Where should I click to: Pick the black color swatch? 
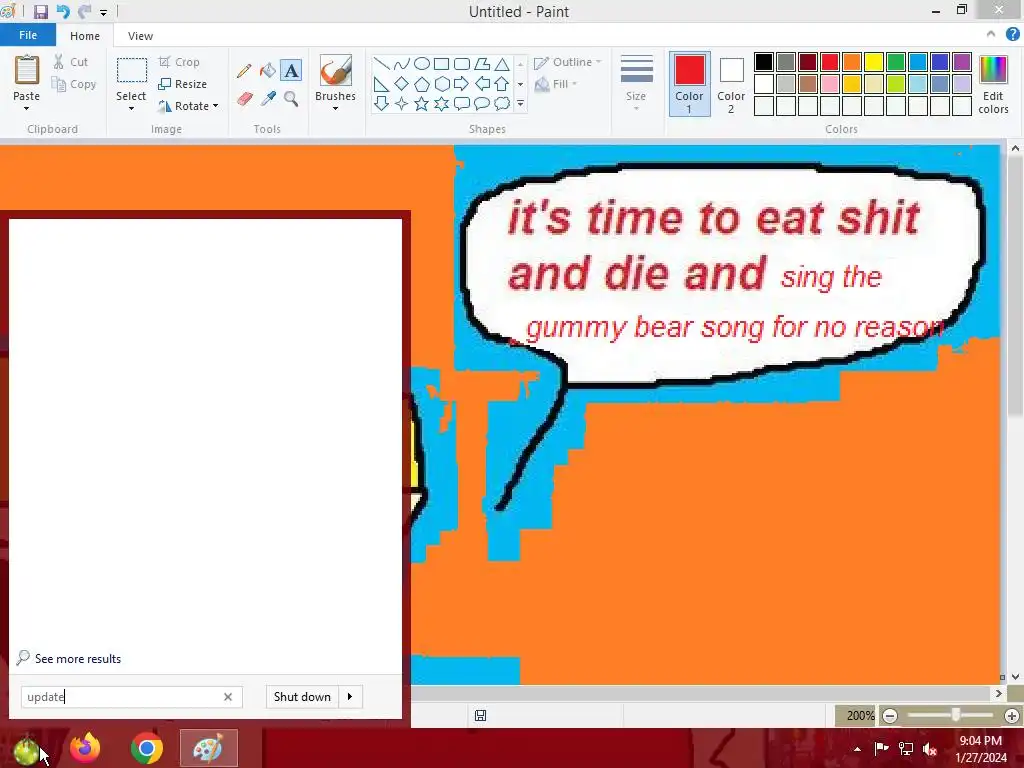(764, 62)
